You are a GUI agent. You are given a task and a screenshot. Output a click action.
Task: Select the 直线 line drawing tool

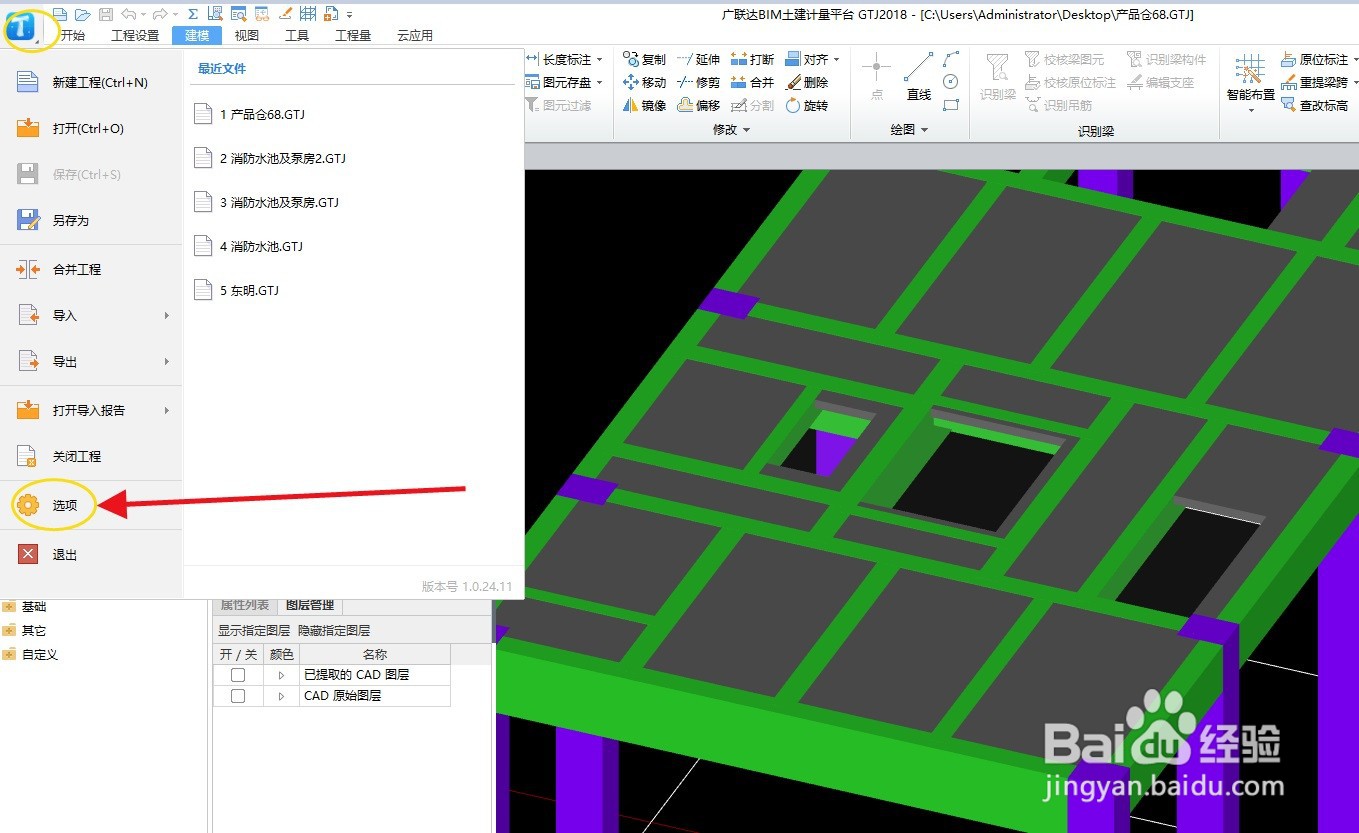(x=919, y=77)
